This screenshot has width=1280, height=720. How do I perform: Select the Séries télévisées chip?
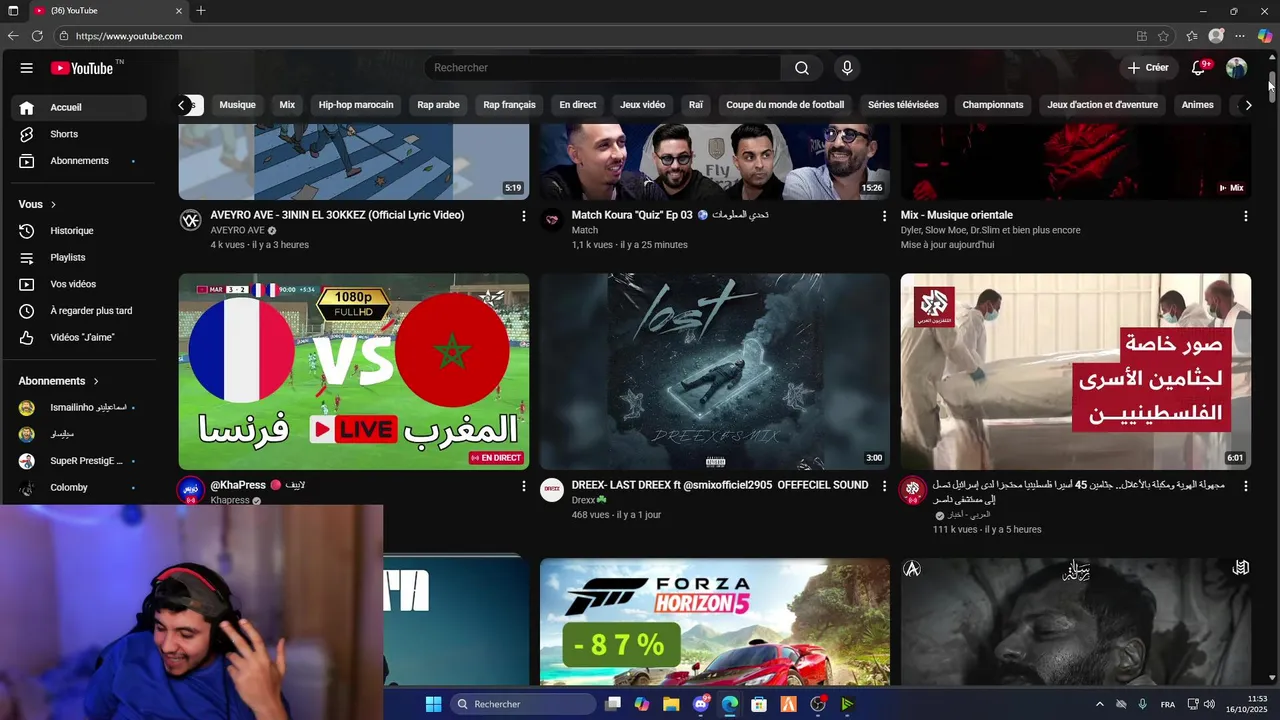click(903, 105)
